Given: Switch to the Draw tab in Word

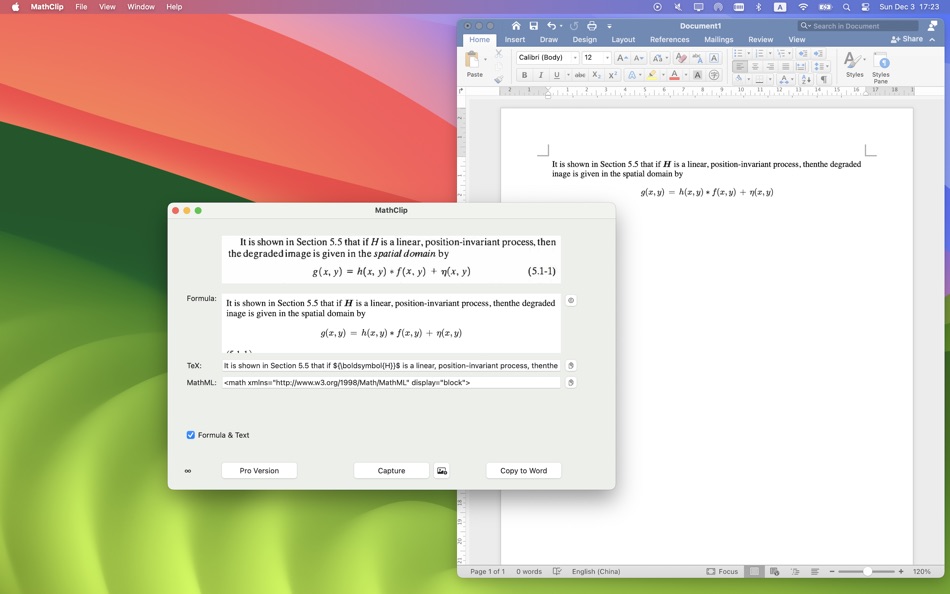Looking at the screenshot, I should coord(548,39).
